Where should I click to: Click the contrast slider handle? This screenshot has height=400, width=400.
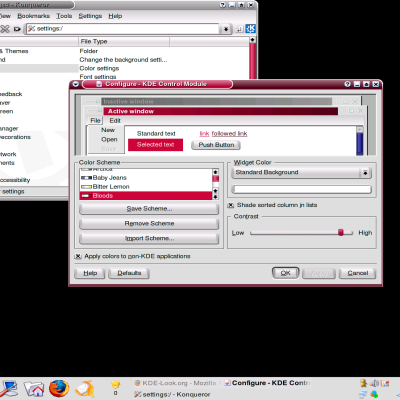tap(341, 232)
